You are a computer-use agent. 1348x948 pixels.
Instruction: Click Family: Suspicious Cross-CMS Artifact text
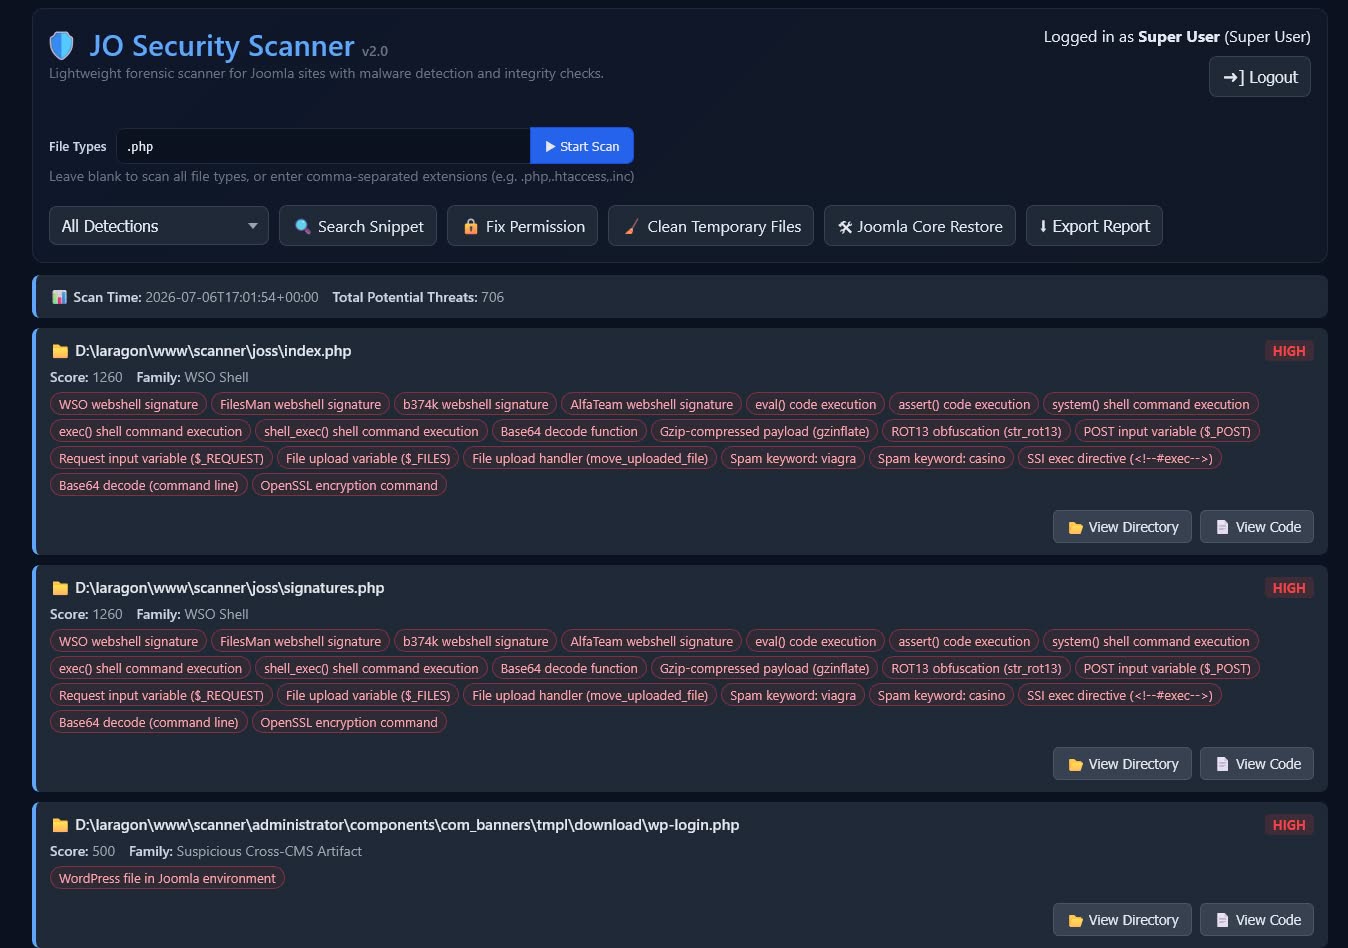(245, 851)
